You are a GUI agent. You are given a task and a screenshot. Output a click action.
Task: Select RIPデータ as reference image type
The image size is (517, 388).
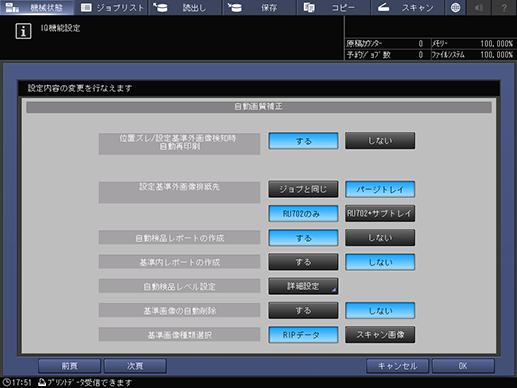tap(303, 335)
